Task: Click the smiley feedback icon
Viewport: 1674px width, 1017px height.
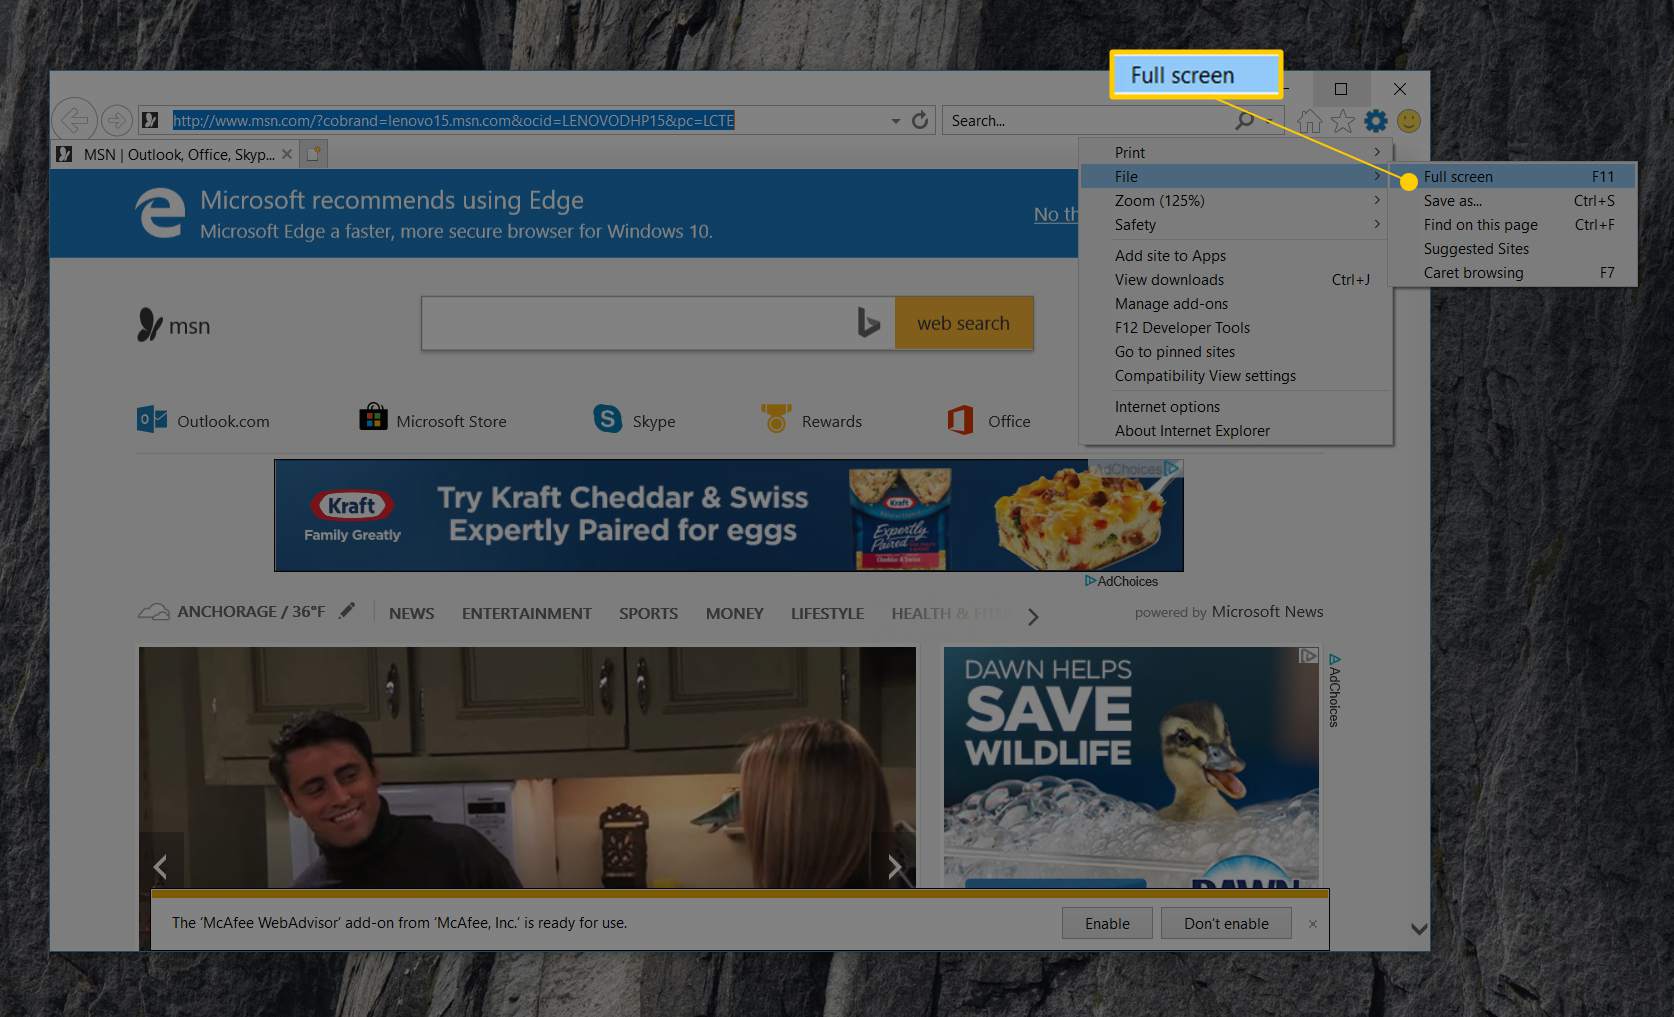Action: click(1409, 121)
